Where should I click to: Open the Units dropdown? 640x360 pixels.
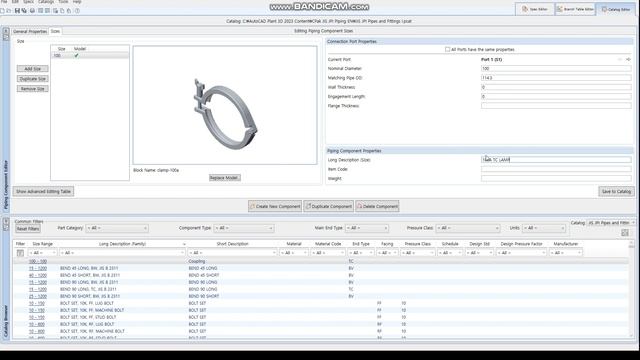544,228
